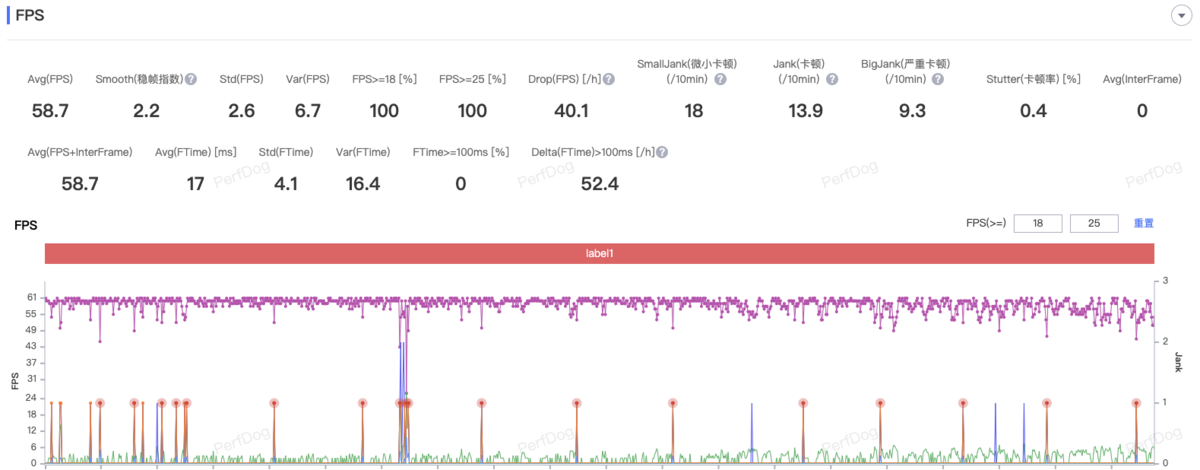Click the BigJank(严重卡顿) metric label
Viewport: 1200px width, 470px height.
click(905, 64)
